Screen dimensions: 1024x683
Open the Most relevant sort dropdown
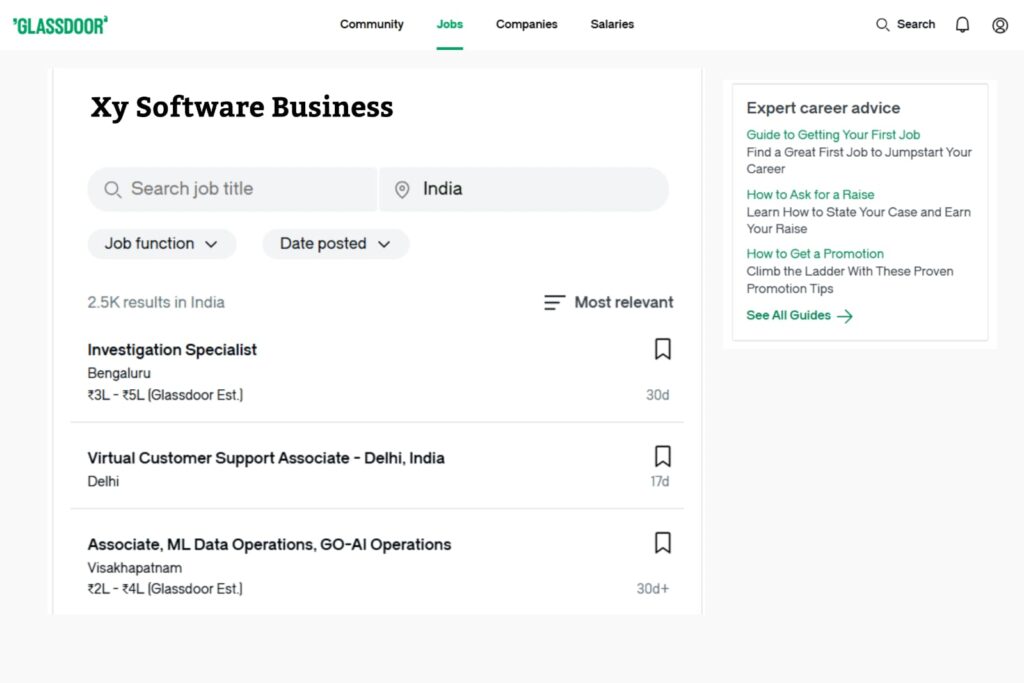click(623, 302)
